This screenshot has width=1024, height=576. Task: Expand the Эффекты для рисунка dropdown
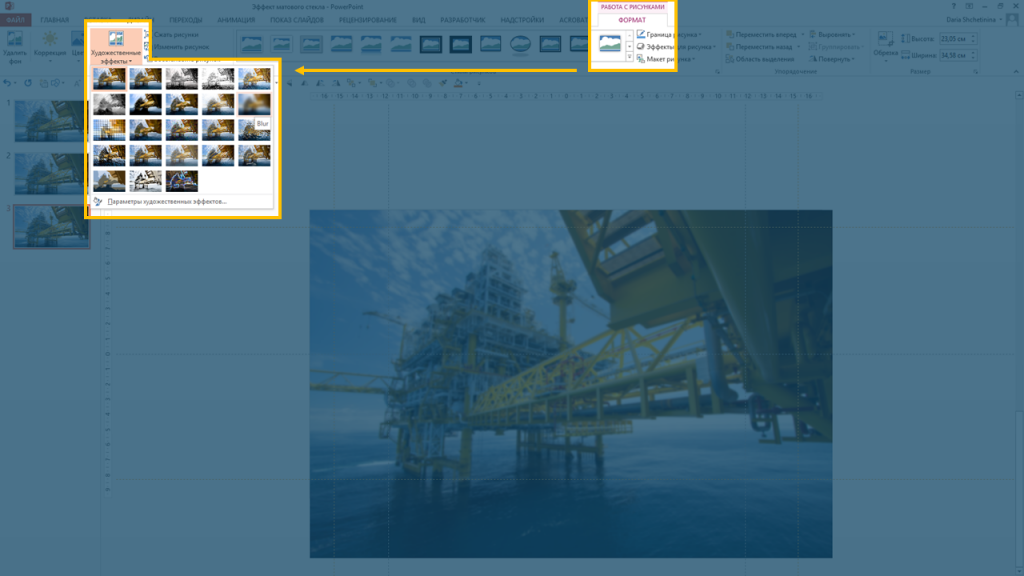674,47
